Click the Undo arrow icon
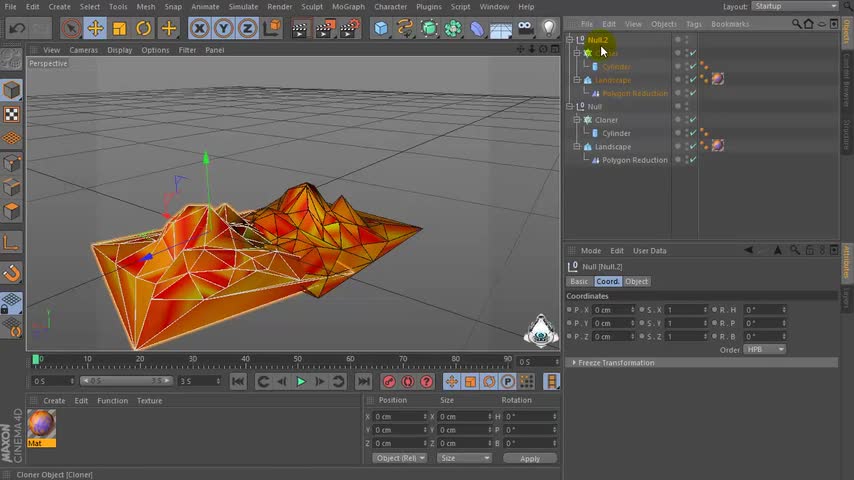This screenshot has width=854, height=480. [x=17, y=29]
